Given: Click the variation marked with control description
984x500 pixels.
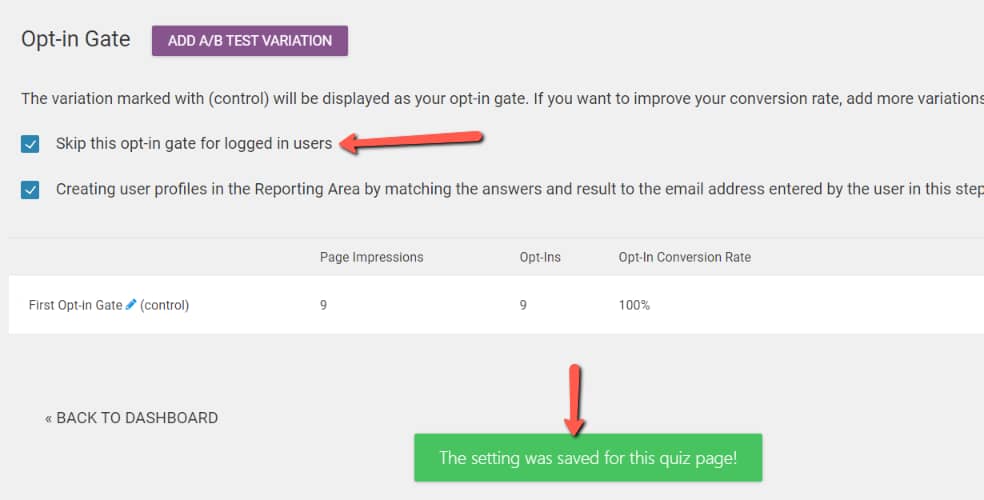Looking at the screenshot, I should (x=502, y=99).
